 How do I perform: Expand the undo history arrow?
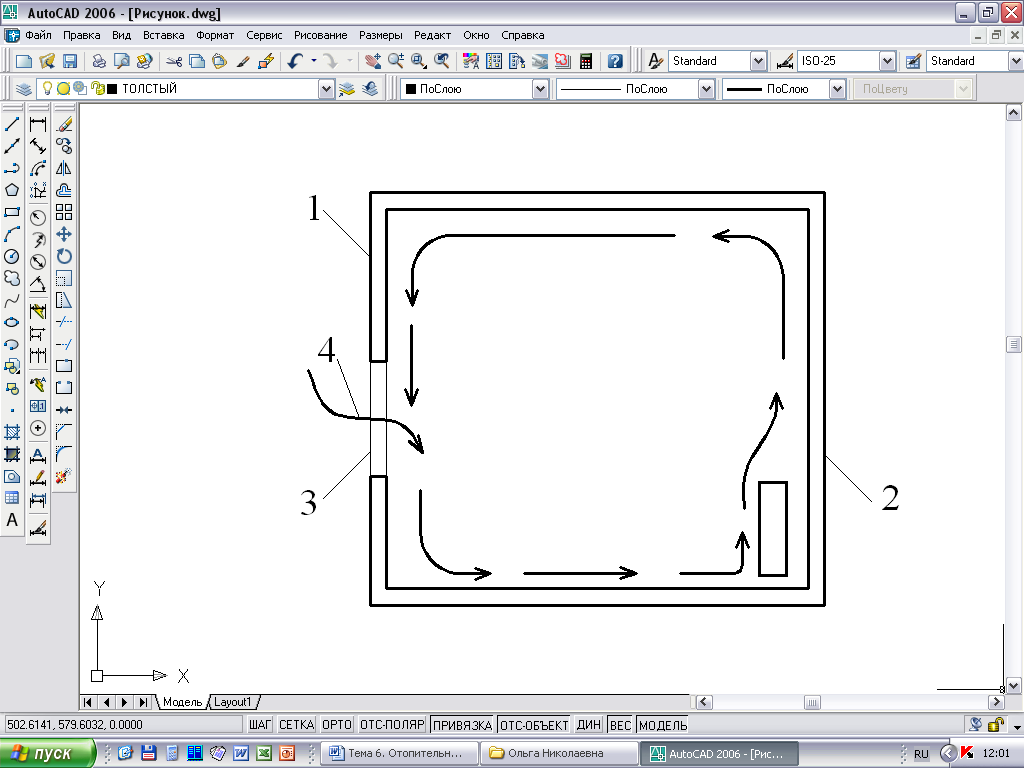pyautogui.click(x=314, y=61)
